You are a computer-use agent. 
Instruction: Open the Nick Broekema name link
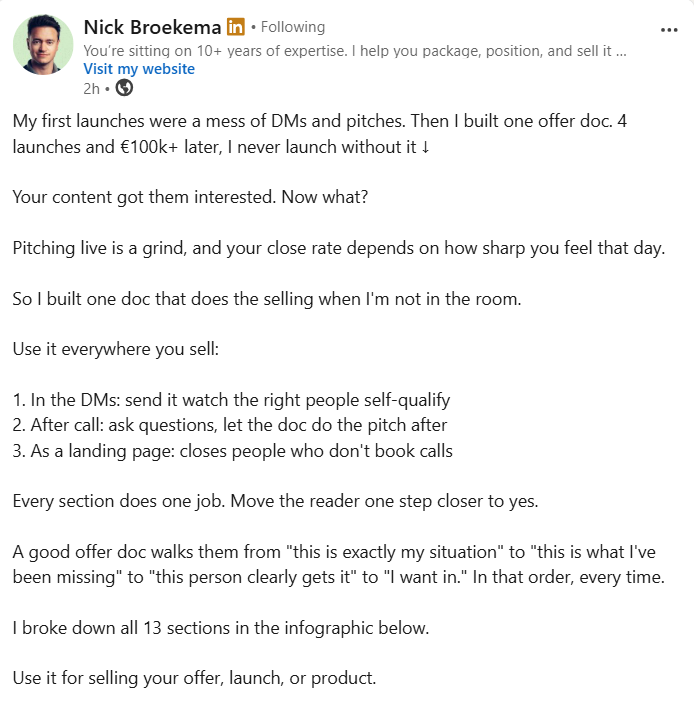point(152,27)
